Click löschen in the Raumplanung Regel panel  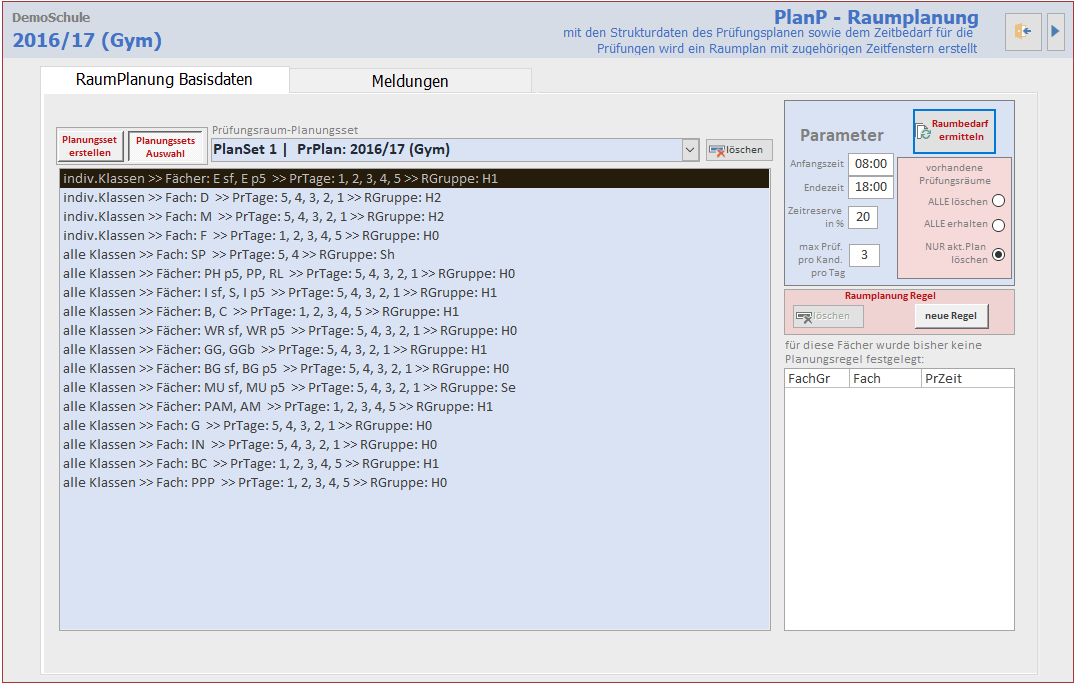tap(828, 316)
